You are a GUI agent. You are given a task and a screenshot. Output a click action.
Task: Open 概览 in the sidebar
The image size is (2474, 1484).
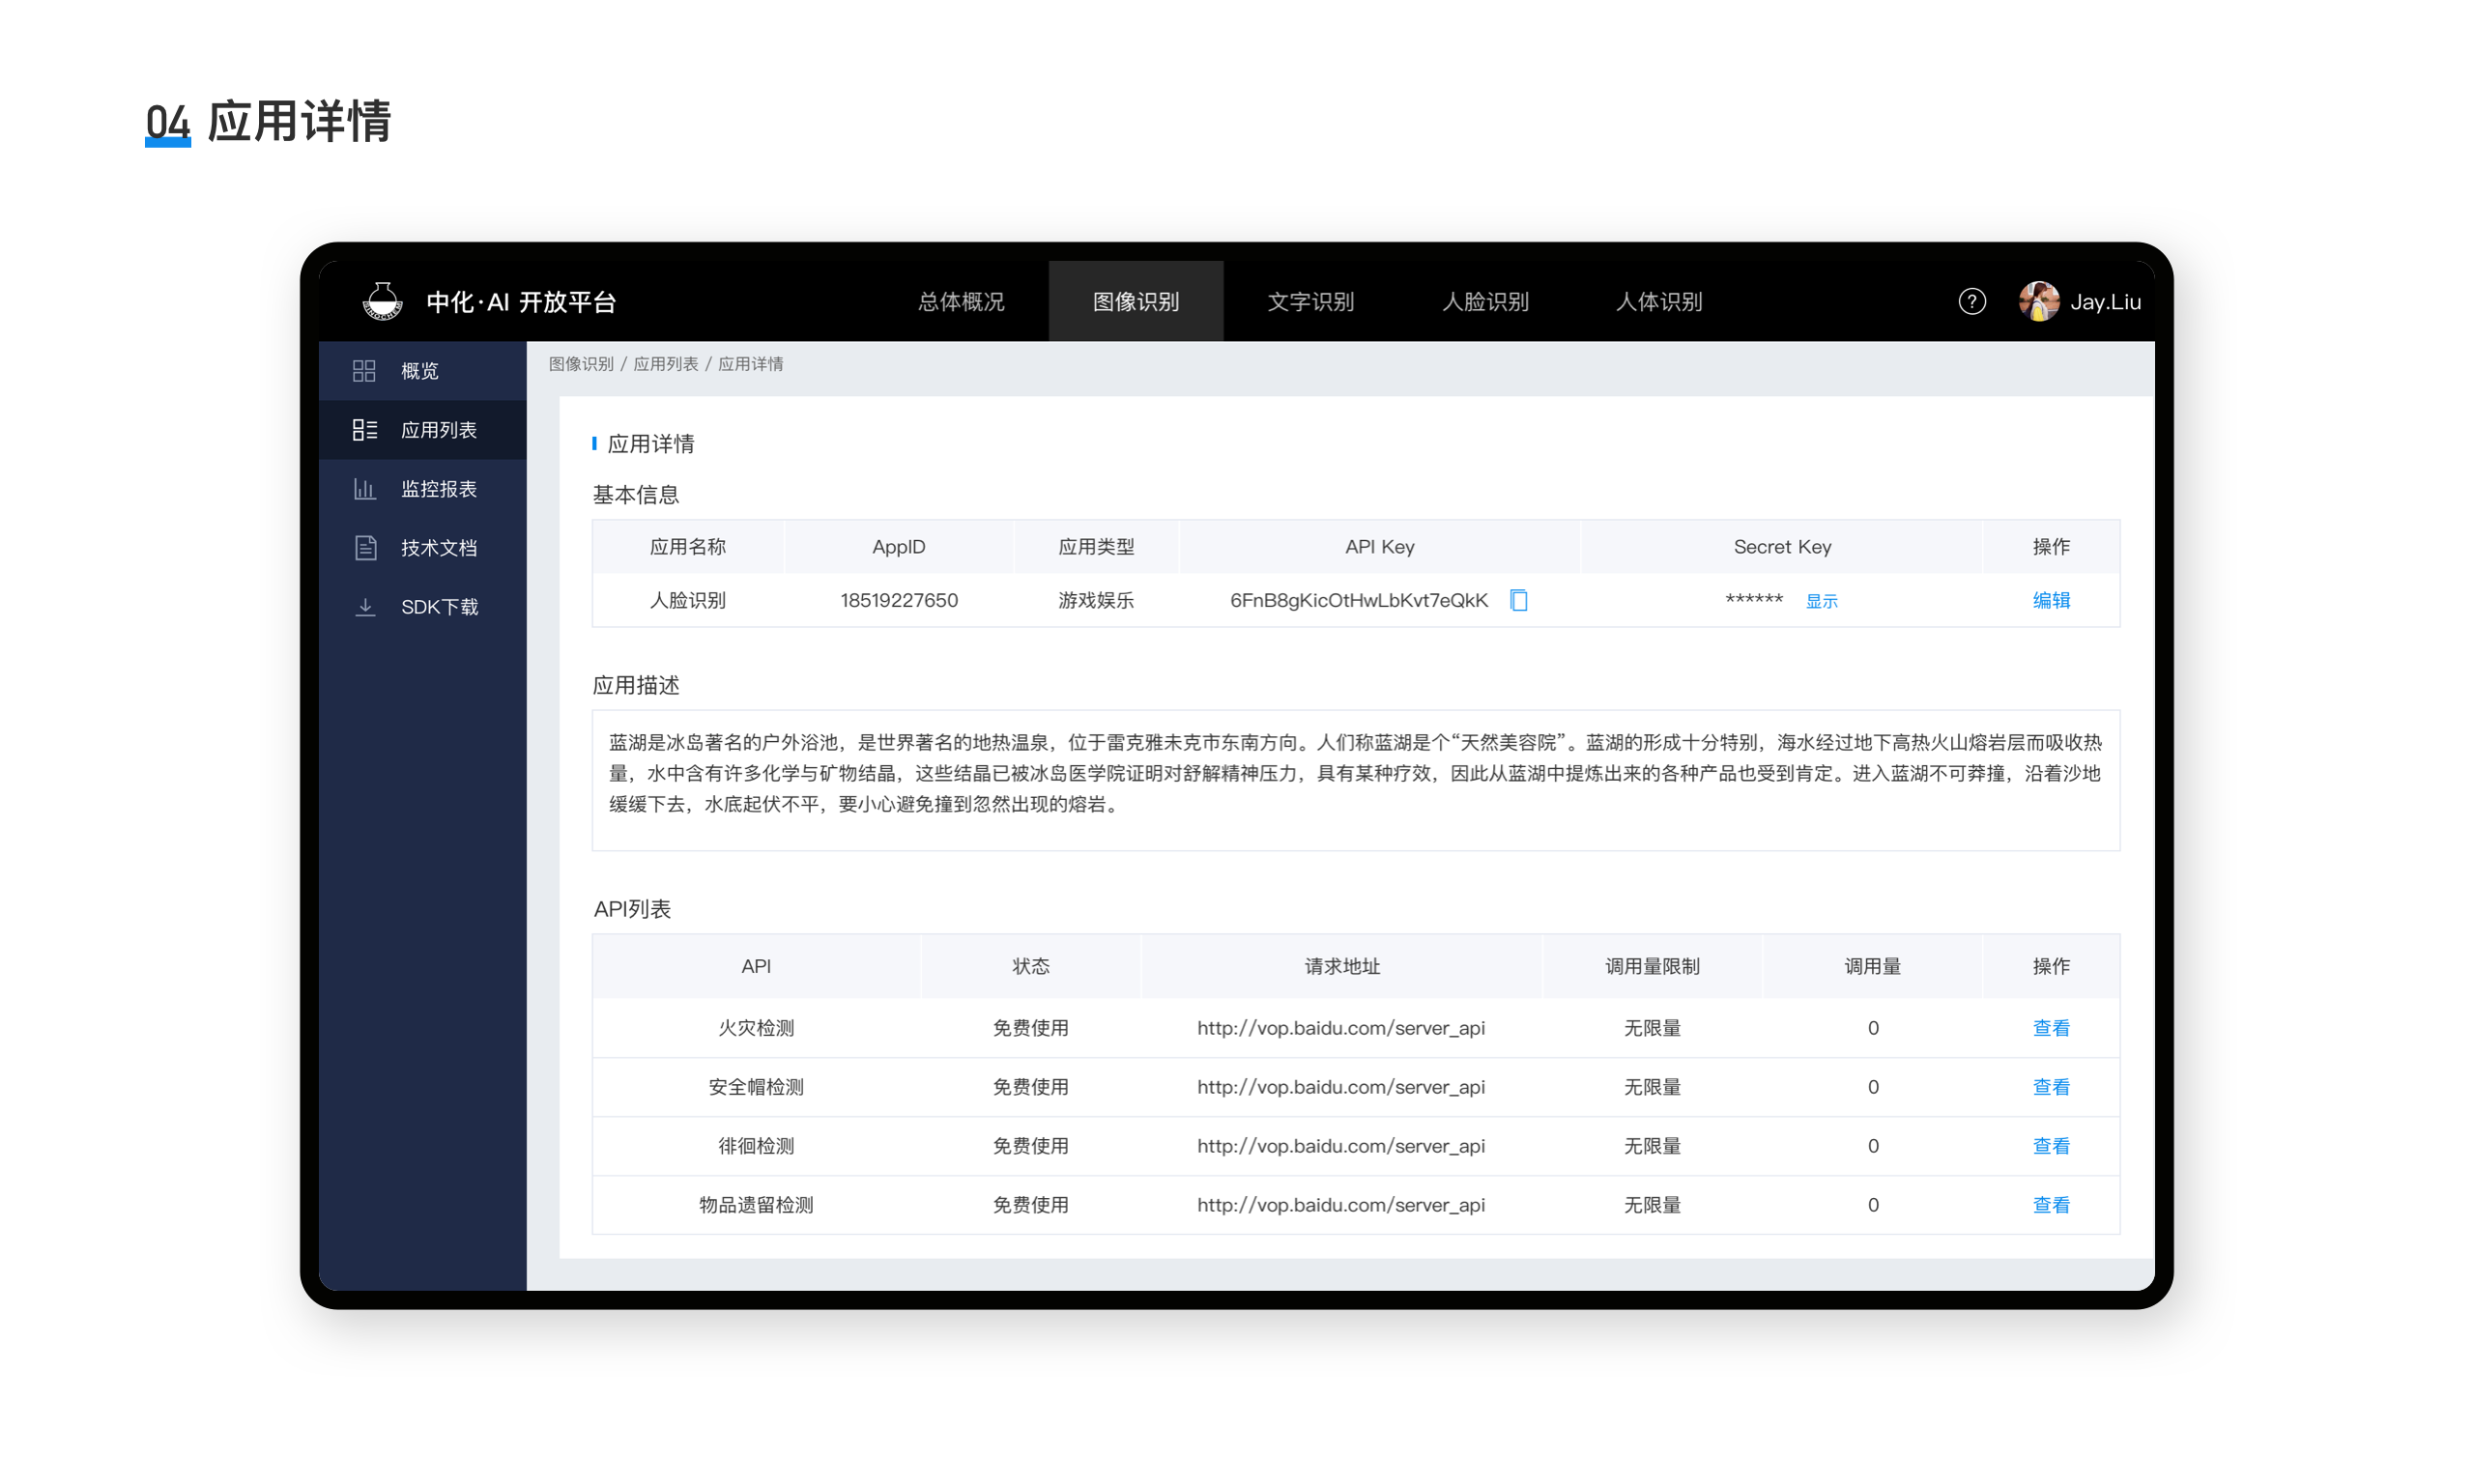point(422,371)
